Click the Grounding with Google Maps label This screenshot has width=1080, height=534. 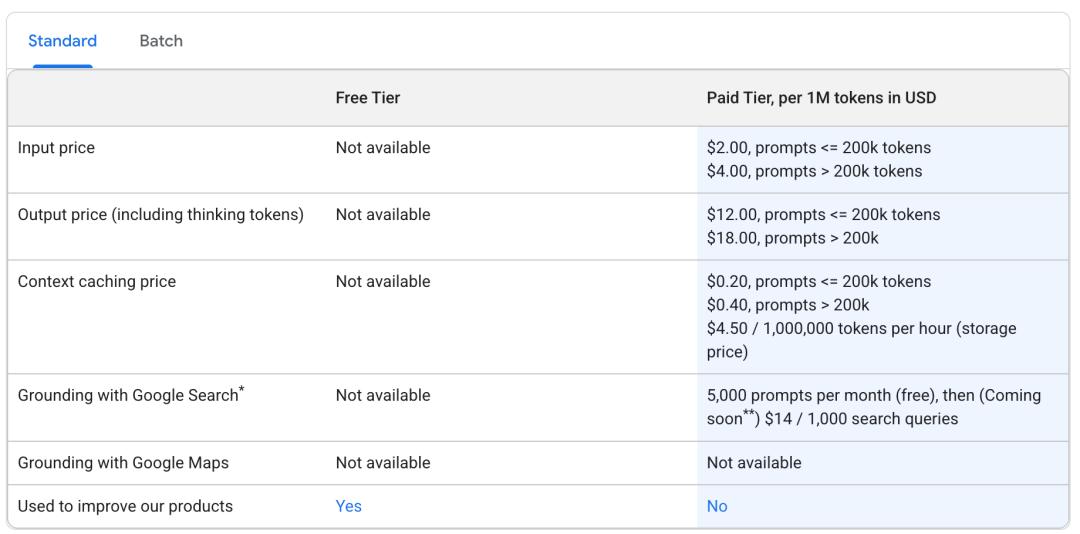click(123, 463)
